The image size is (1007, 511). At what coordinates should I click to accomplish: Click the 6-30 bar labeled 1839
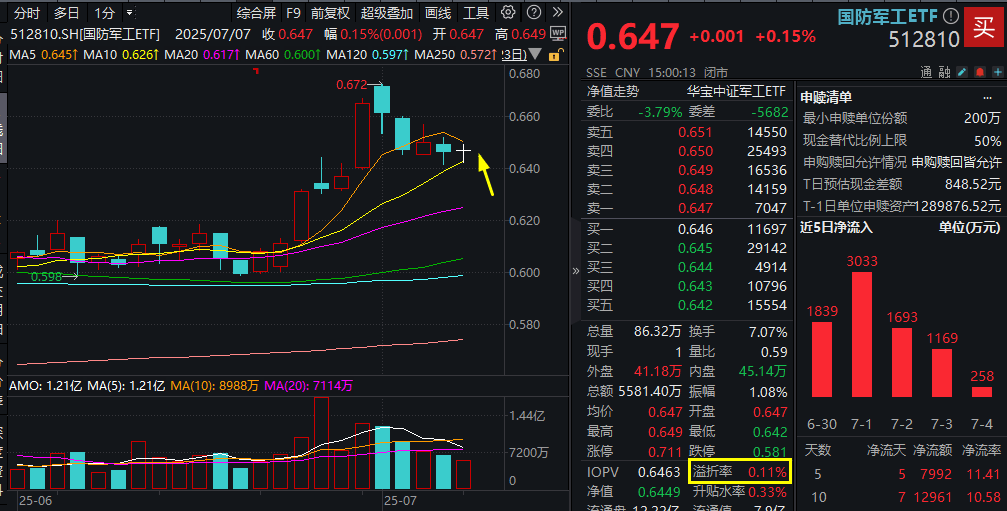822,359
